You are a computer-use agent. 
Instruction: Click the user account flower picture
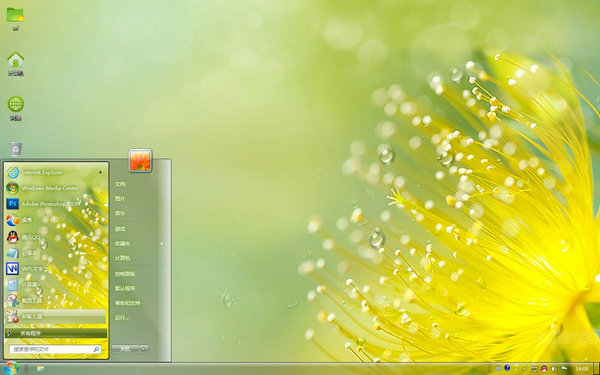(140, 160)
